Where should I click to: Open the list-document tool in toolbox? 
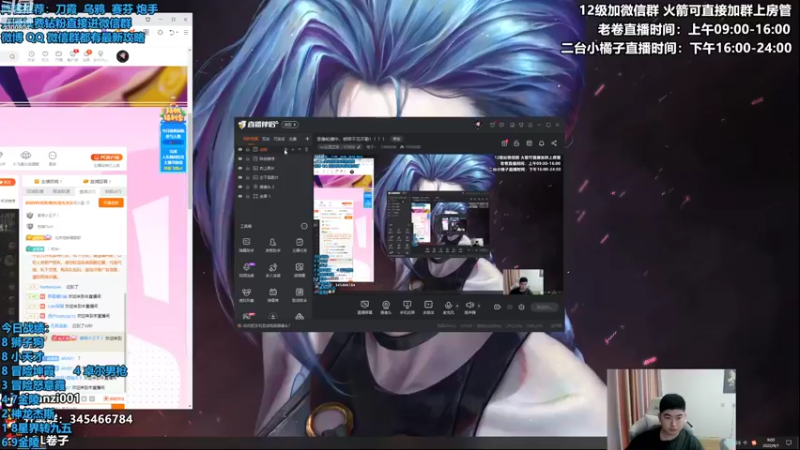click(x=299, y=294)
